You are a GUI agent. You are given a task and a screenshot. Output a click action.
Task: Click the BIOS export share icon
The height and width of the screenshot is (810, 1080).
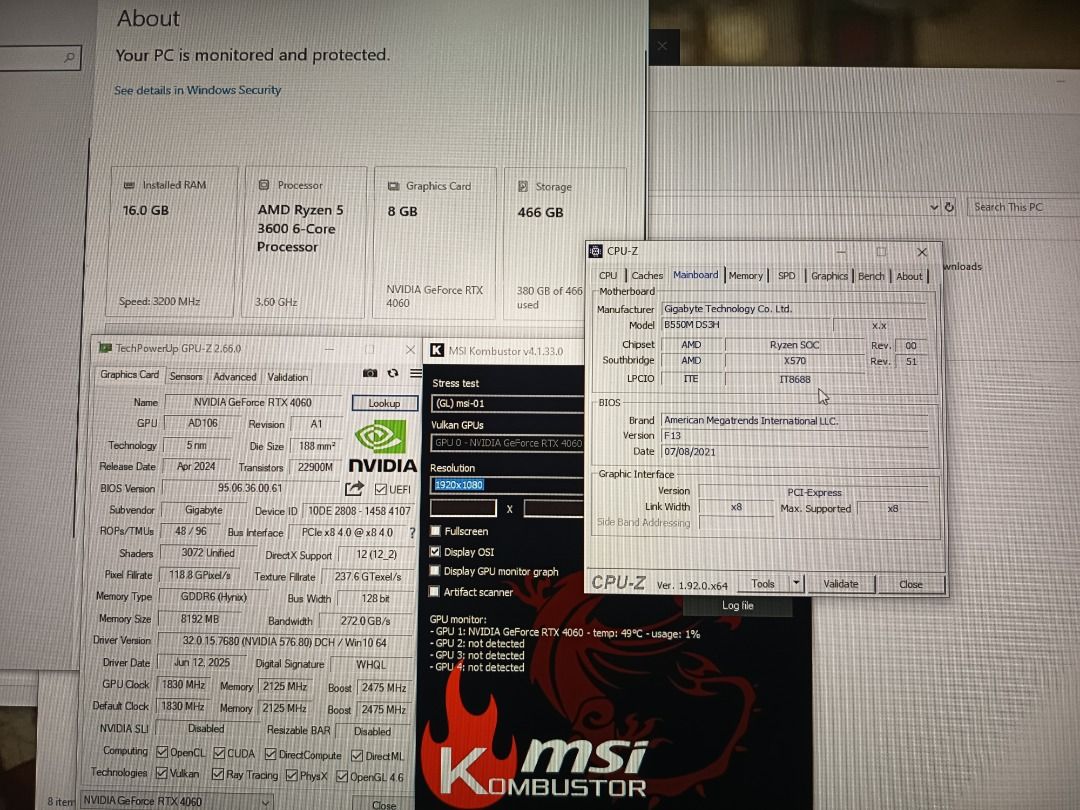[354, 488]
